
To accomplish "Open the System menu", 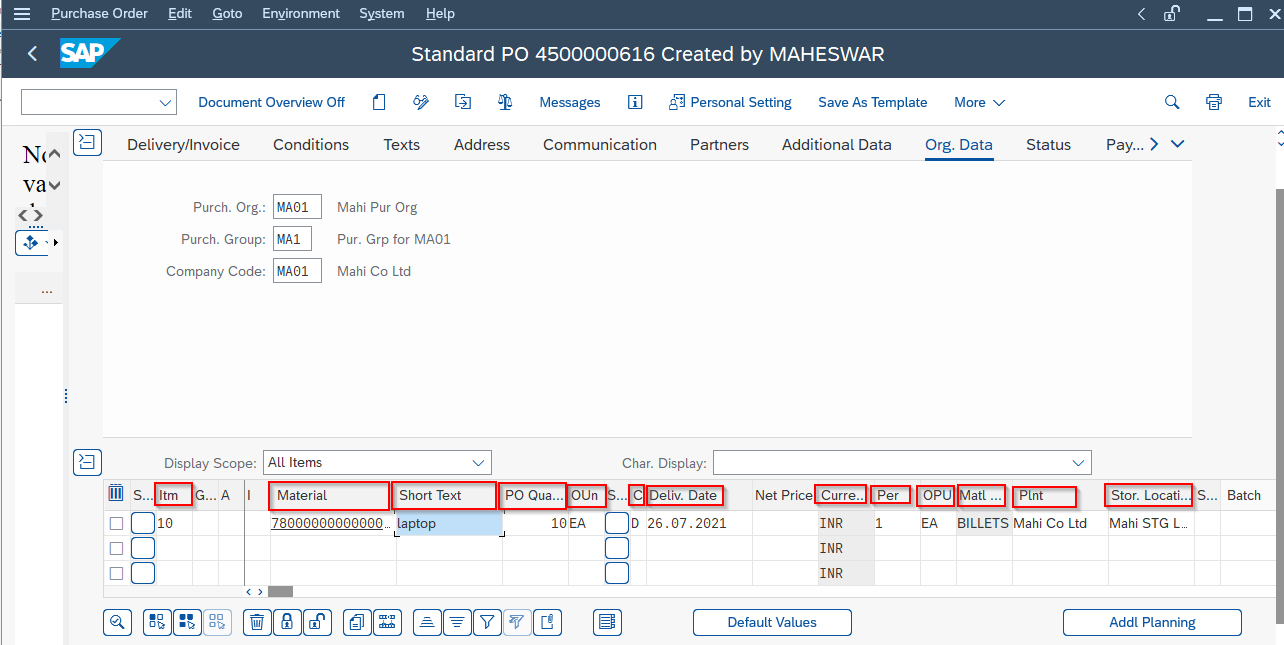I will [x=382, y=14].
